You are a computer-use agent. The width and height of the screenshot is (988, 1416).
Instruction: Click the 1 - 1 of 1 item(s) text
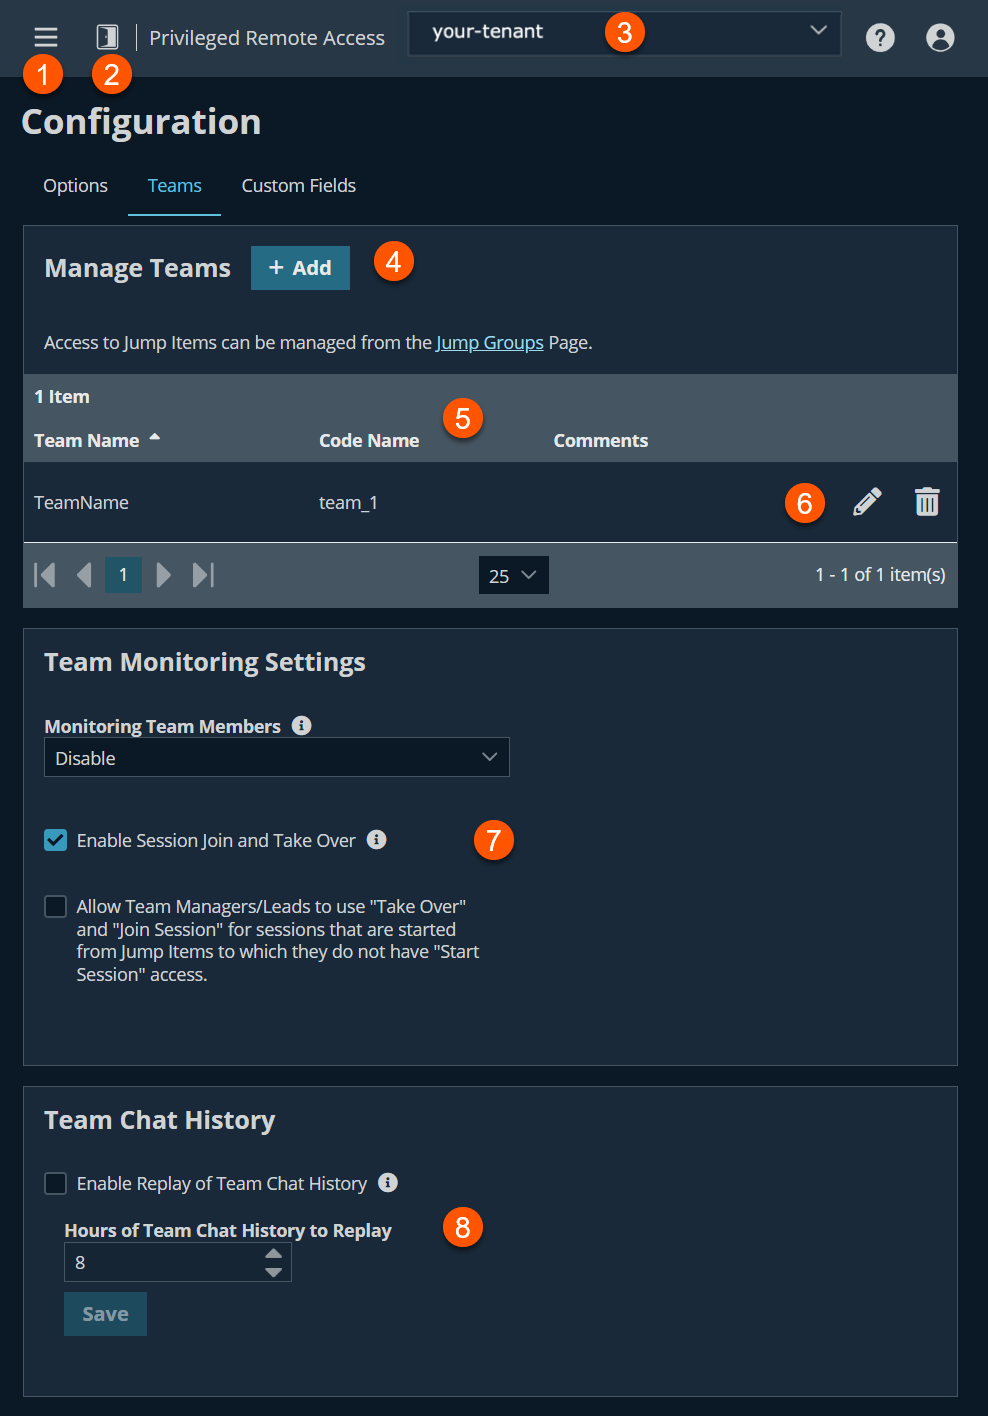click(x=880, y=575)
